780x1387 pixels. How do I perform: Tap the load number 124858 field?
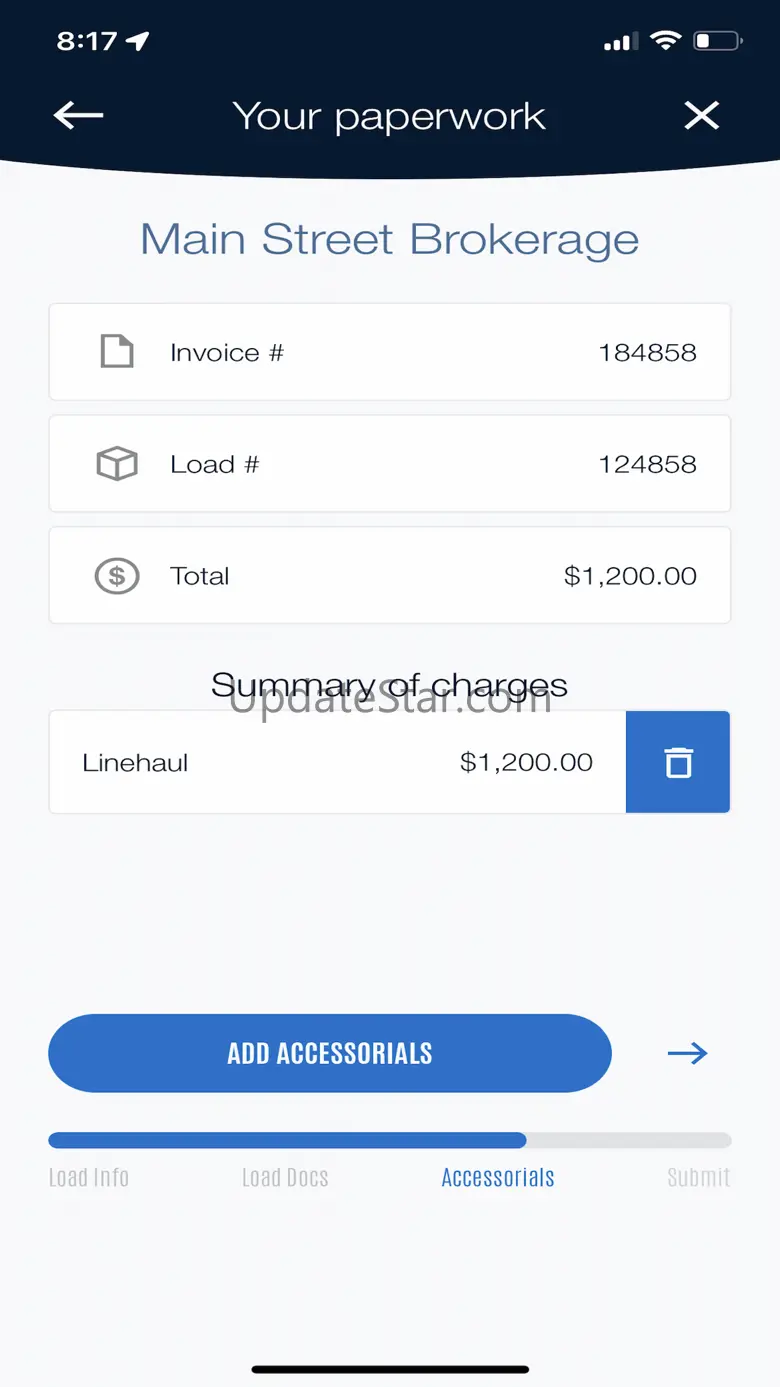(x=647, y=464)
